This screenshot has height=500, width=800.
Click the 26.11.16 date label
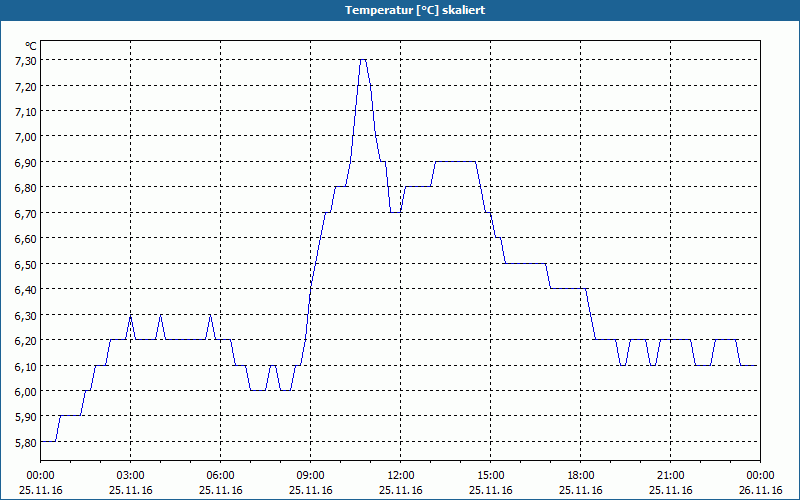pyautogui.click(x=760, y=490)
